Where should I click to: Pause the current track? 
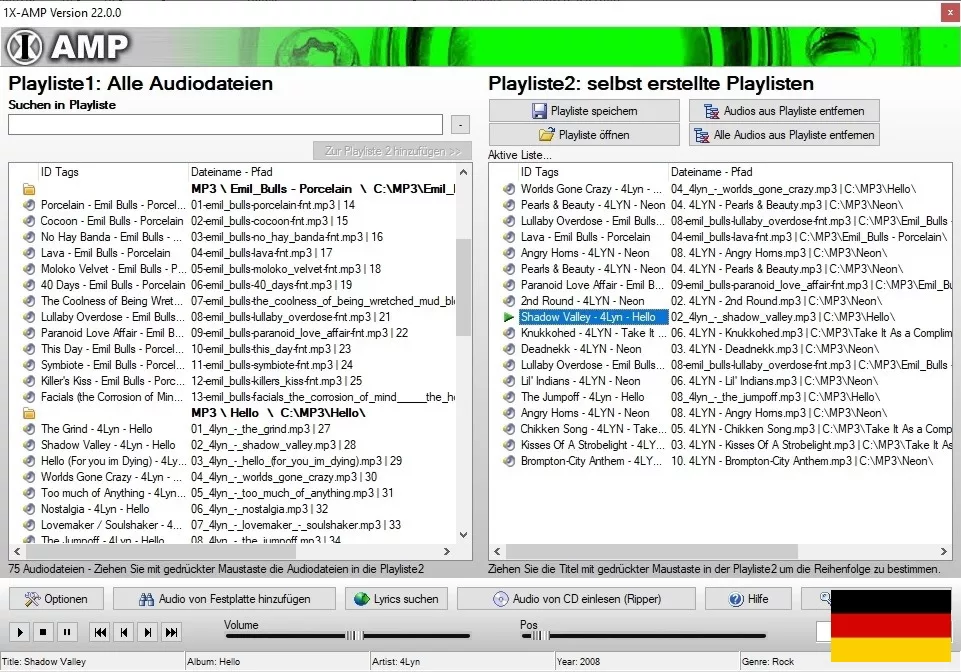(x=67, y=632)
